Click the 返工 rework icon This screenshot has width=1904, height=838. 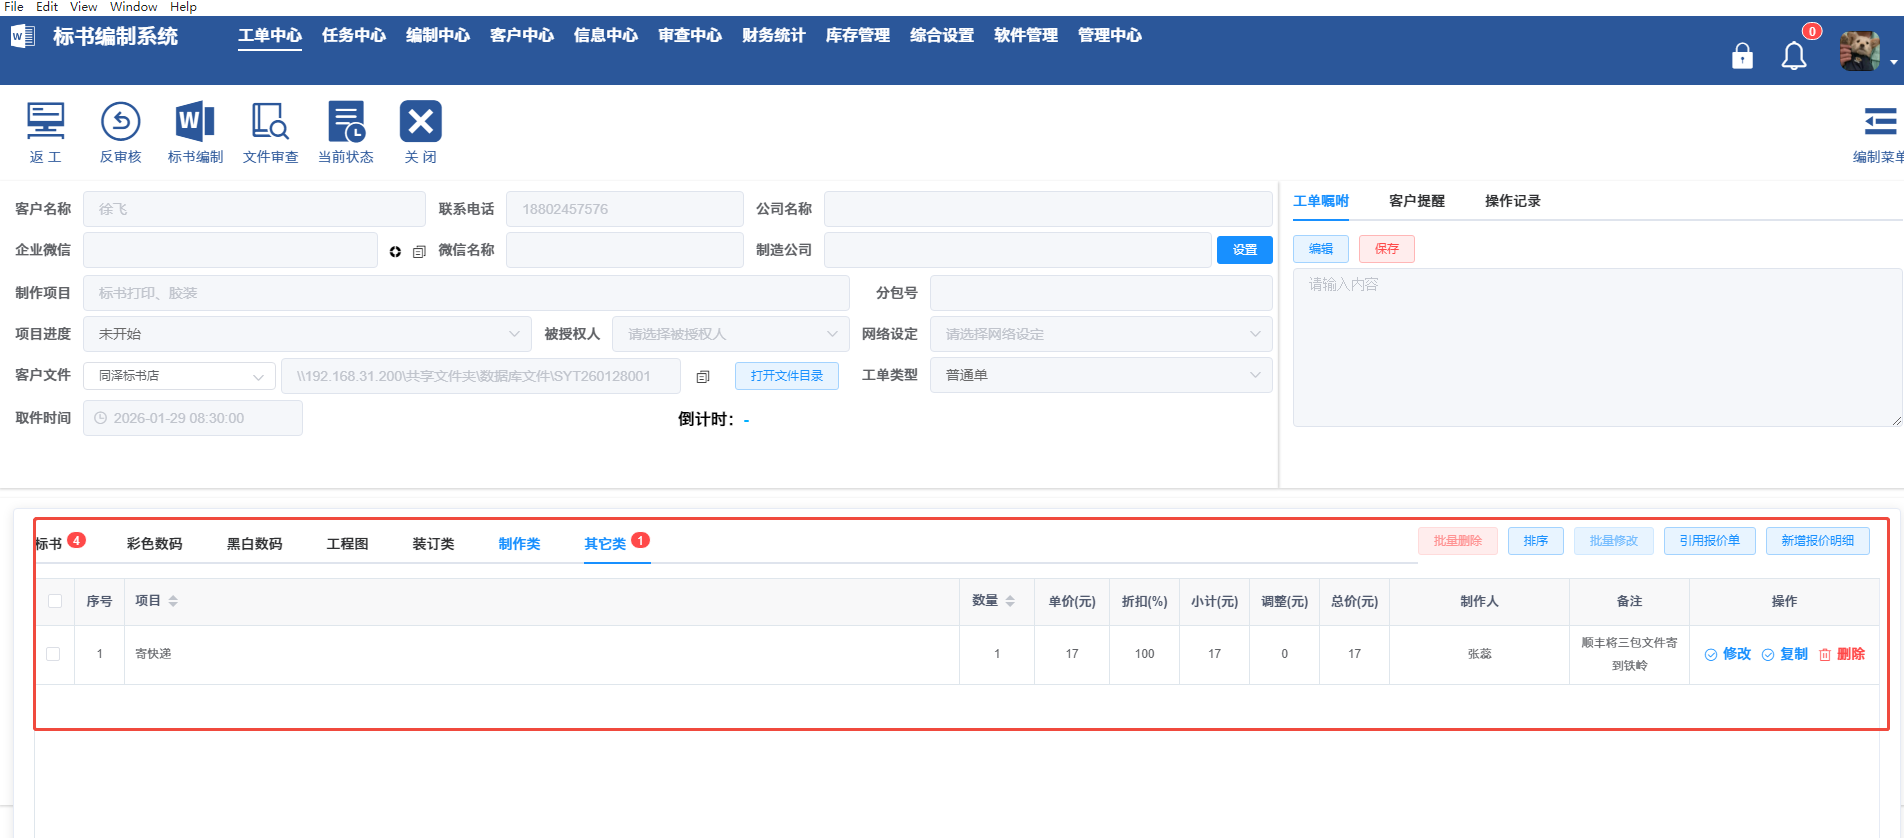[45, 121]
